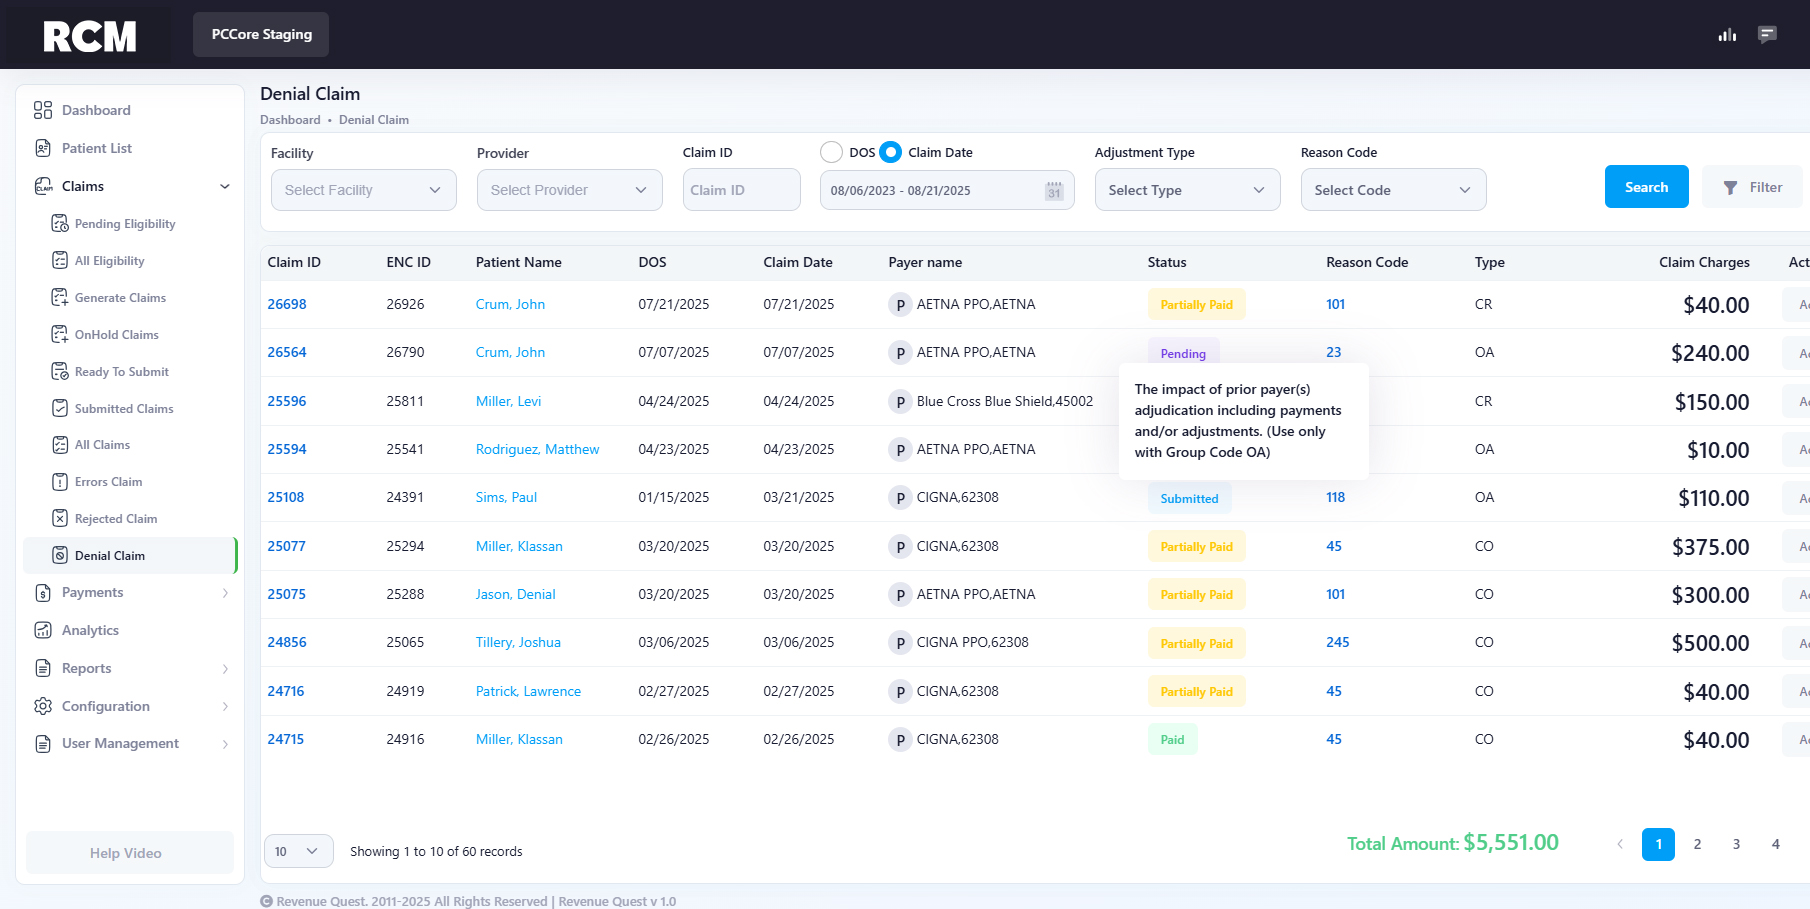Screen dimensions: 1810x909
Task: Go to page 2 of results
Action: coord(1697,844)
